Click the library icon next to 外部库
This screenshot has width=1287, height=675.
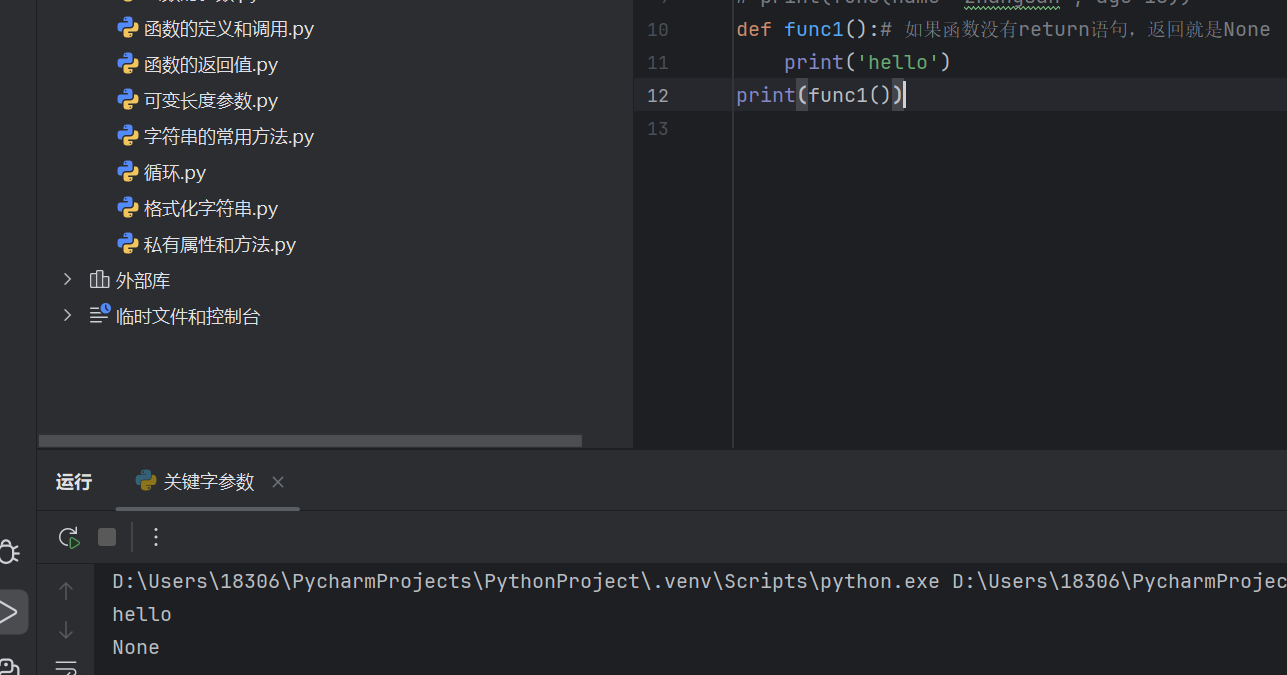click(98, 280)
